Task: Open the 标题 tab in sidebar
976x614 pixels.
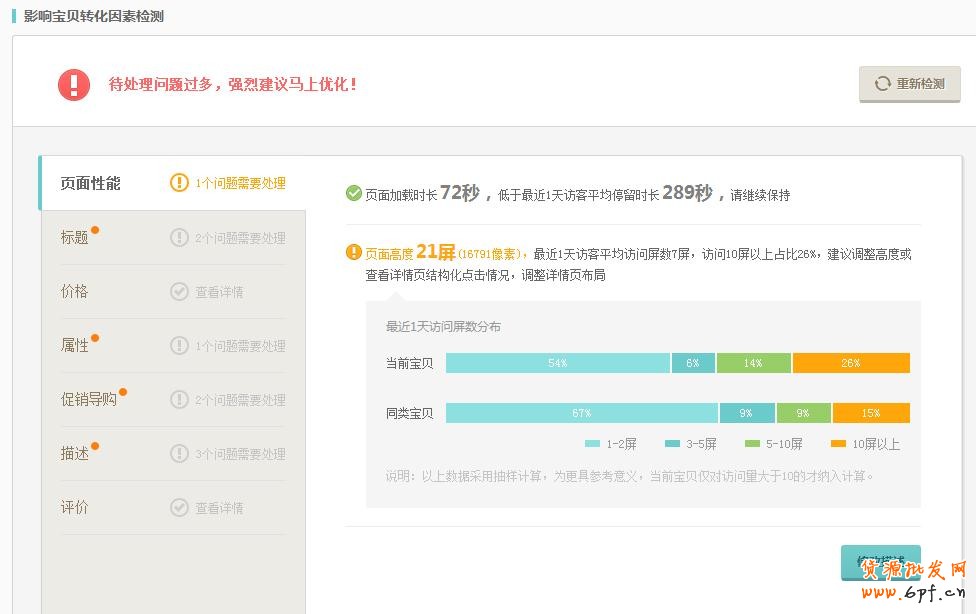Action: point(75,238)
